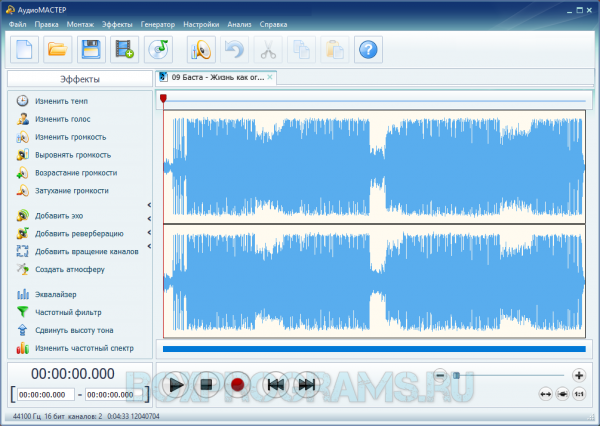Viewport: 600px width, 426px height.
Task: Click the lower channel waveform
Action: coord(374,281)
